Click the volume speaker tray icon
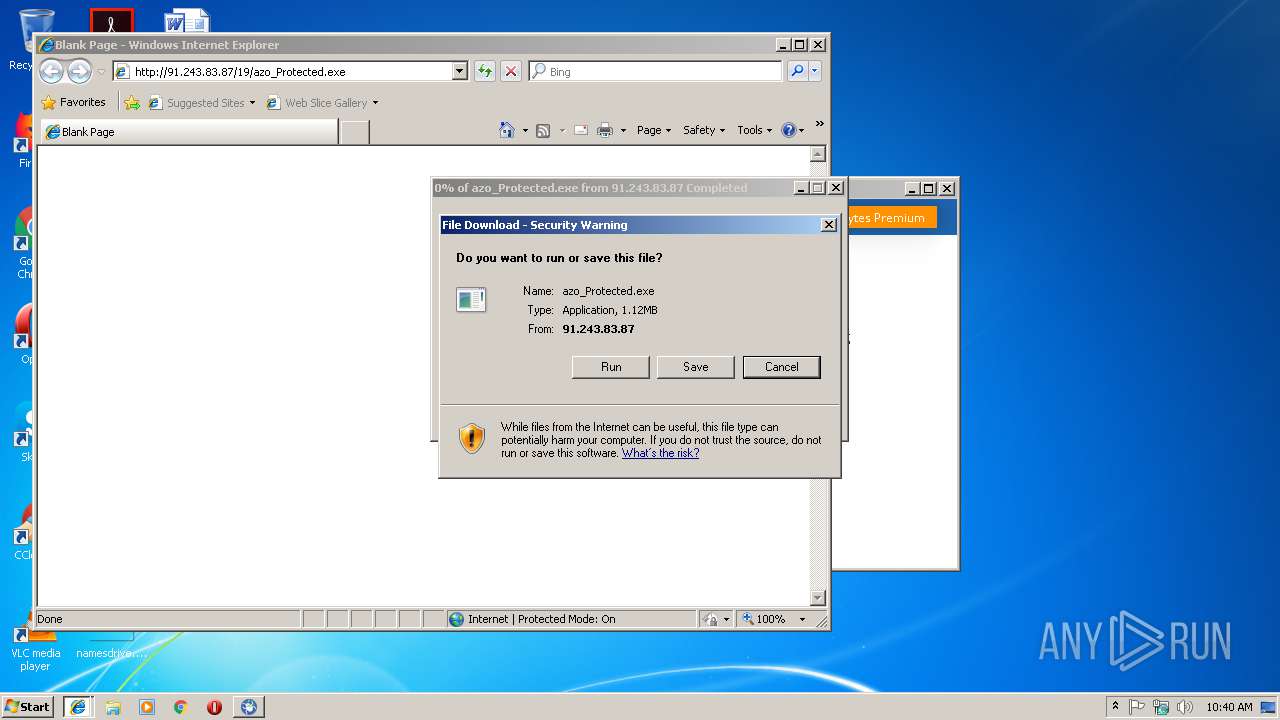 pyautogui.click(x=1185, y=706)
